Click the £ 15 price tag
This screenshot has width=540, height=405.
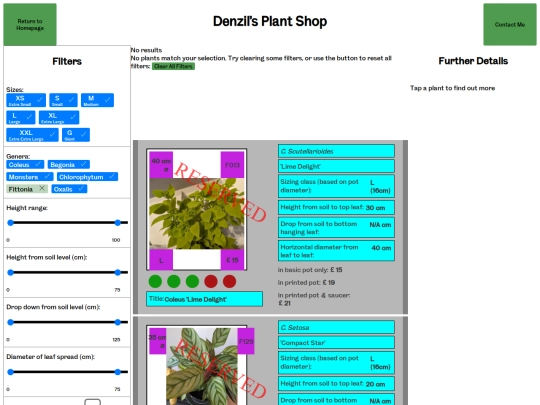[232, 260]
